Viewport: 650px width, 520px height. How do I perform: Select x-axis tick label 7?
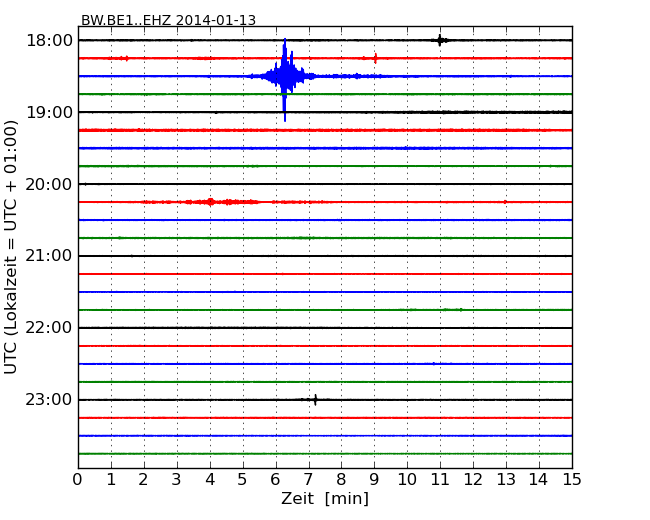point(308,479)
